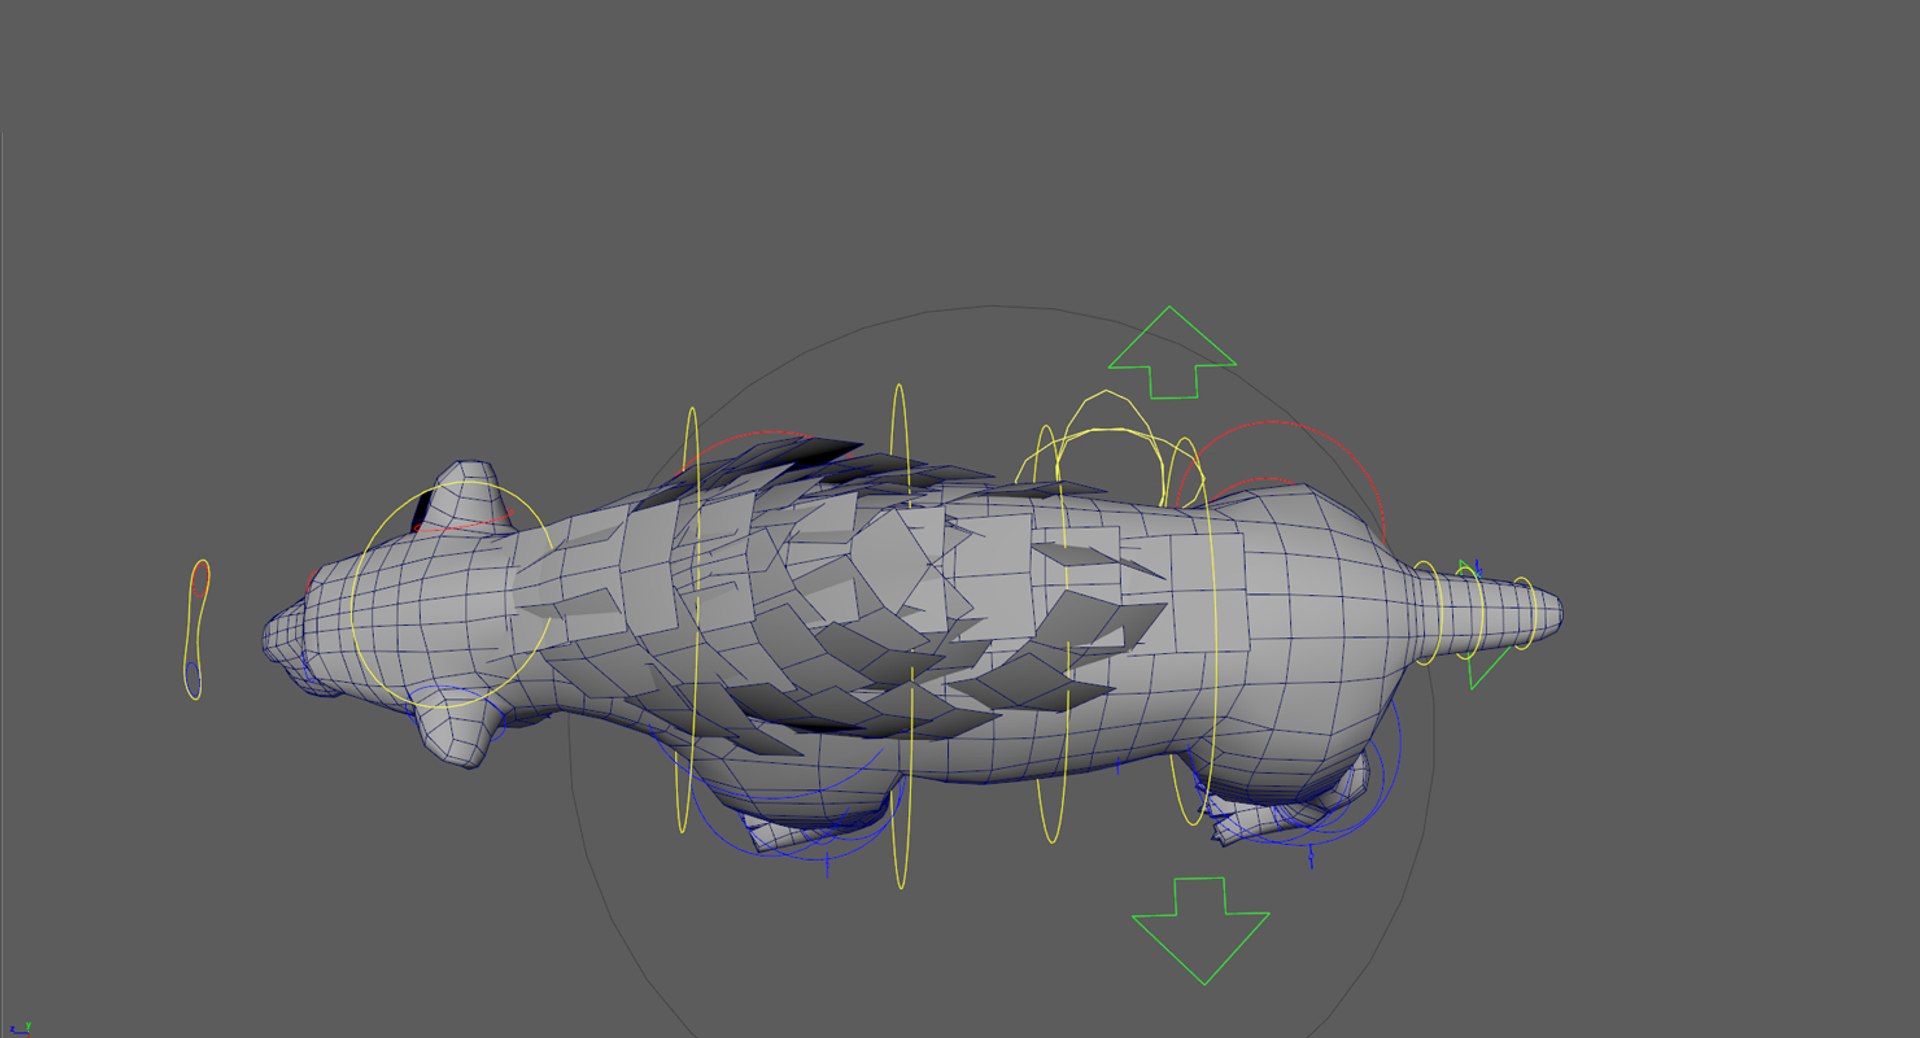Image resolution: width=1920 pixels, height=1038 pixels.
Task: Select the yellow arch control above the hips
Action: [x=1110, y=447]
